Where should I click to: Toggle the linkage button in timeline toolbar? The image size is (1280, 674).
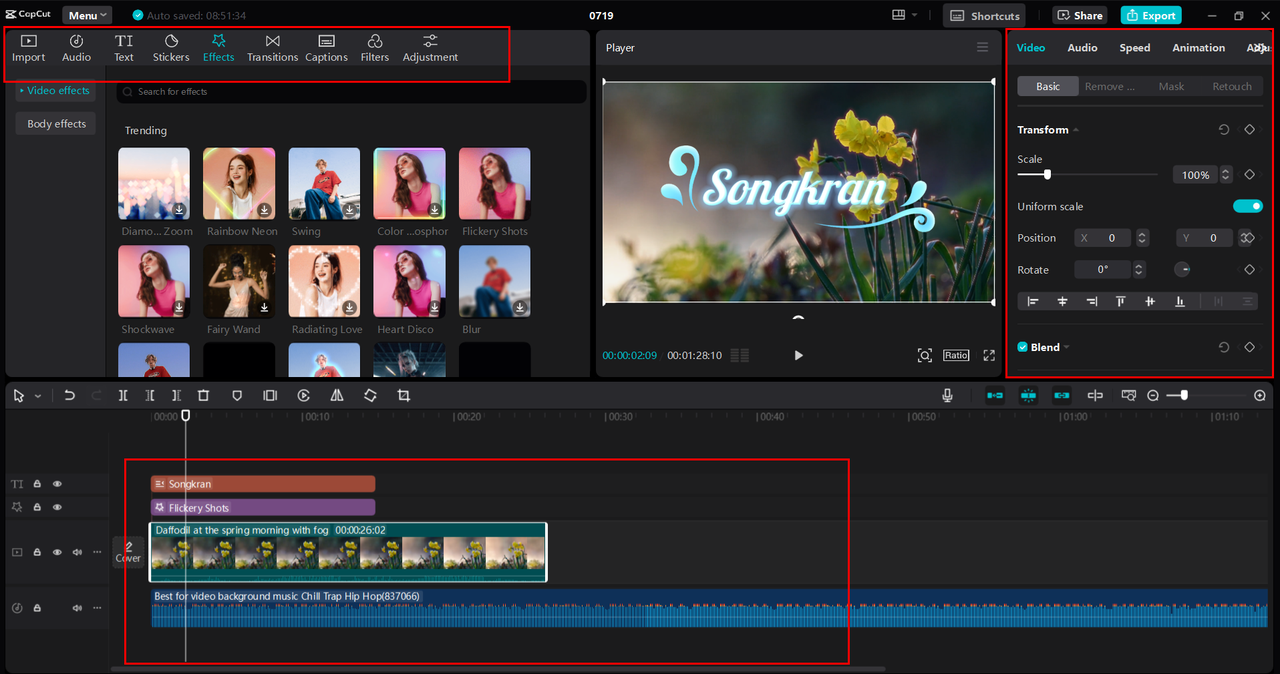point(1062,396)
